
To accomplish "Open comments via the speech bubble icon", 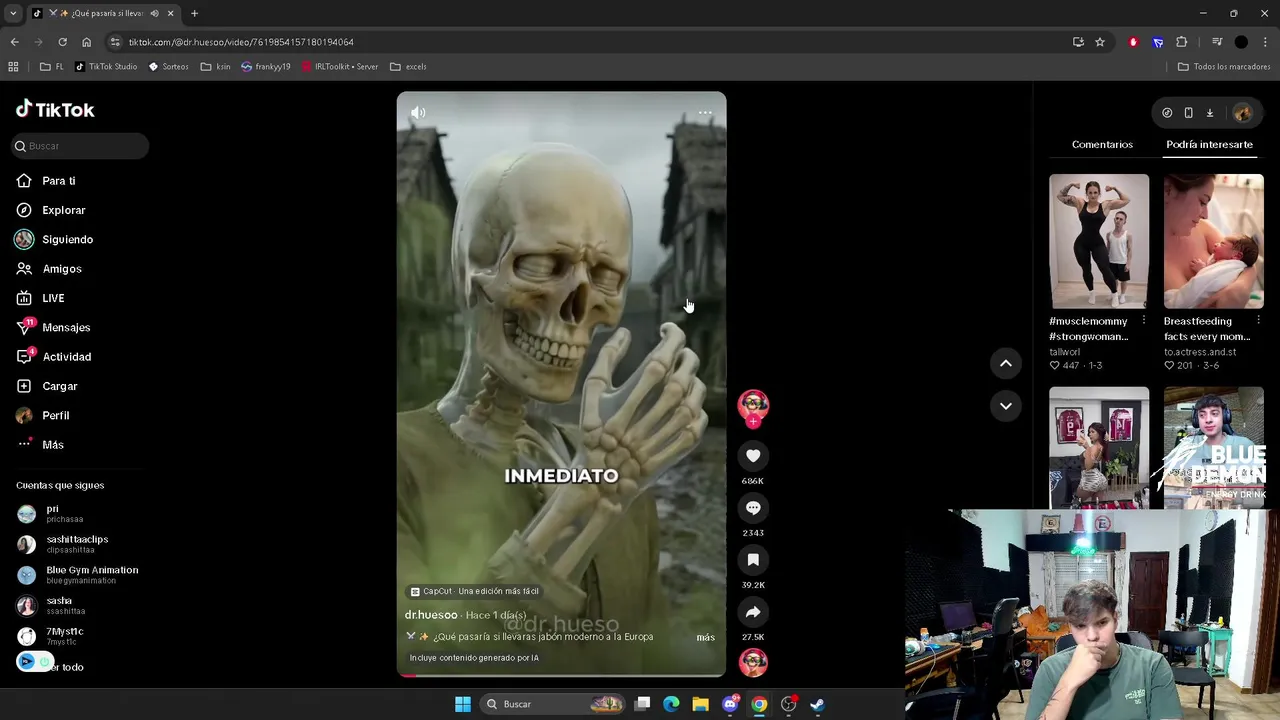I will [753, 508].
